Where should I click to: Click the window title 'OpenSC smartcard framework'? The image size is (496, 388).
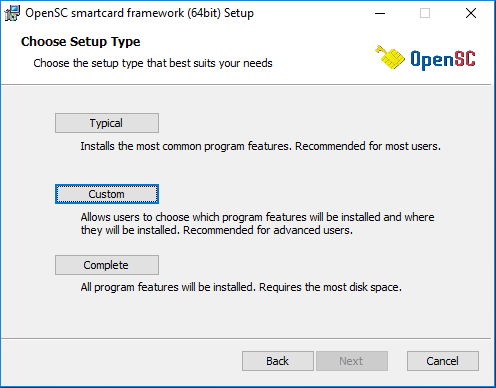(x=105, y=13)
